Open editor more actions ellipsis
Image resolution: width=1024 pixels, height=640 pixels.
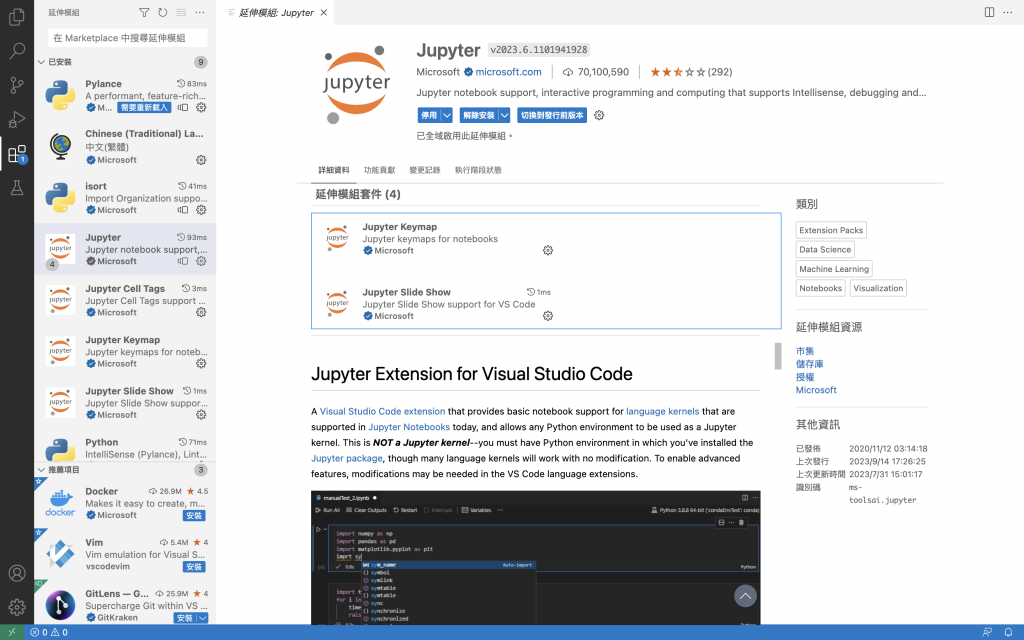pyautogui.click(x=1008, y=12)
